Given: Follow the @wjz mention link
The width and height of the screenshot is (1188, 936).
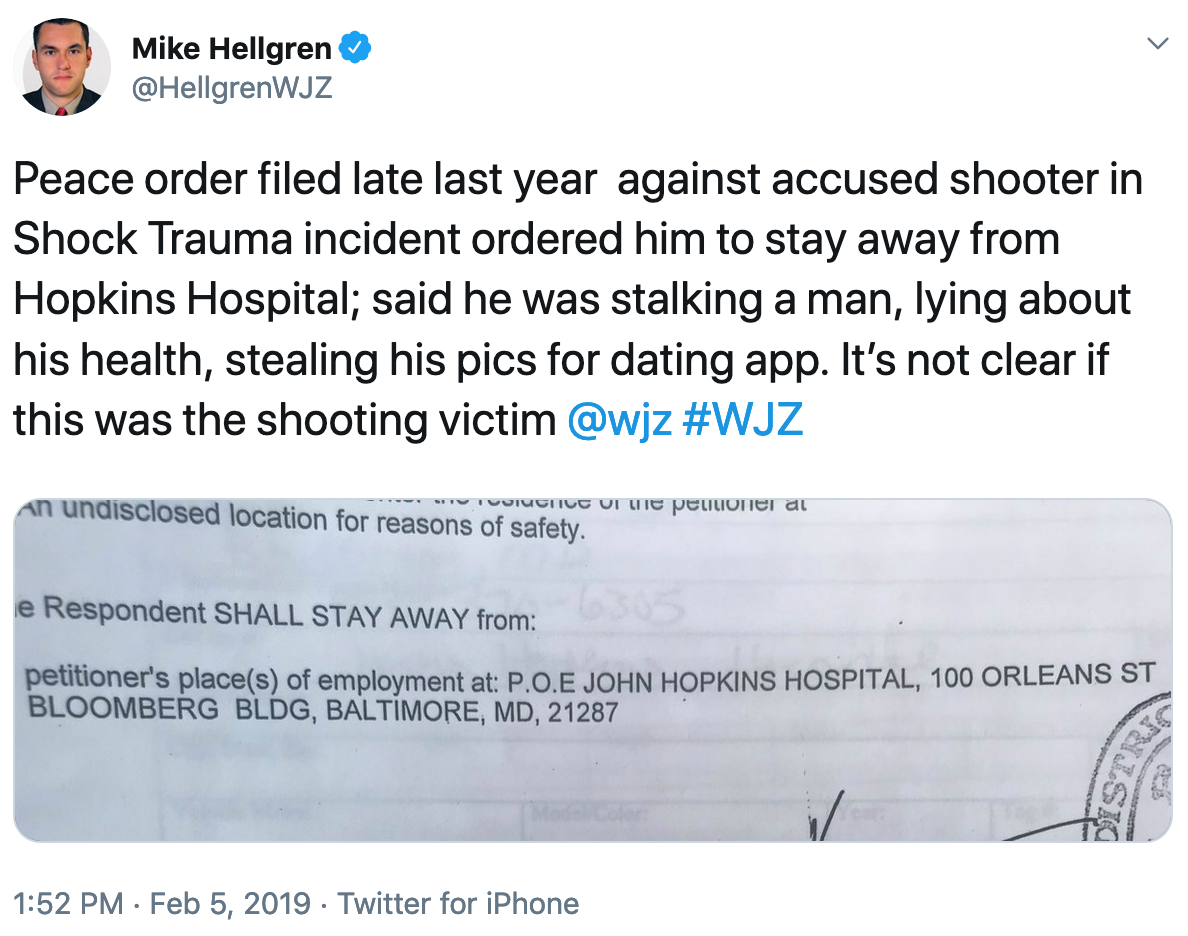Looking at the screenshot, I should 618,420.
